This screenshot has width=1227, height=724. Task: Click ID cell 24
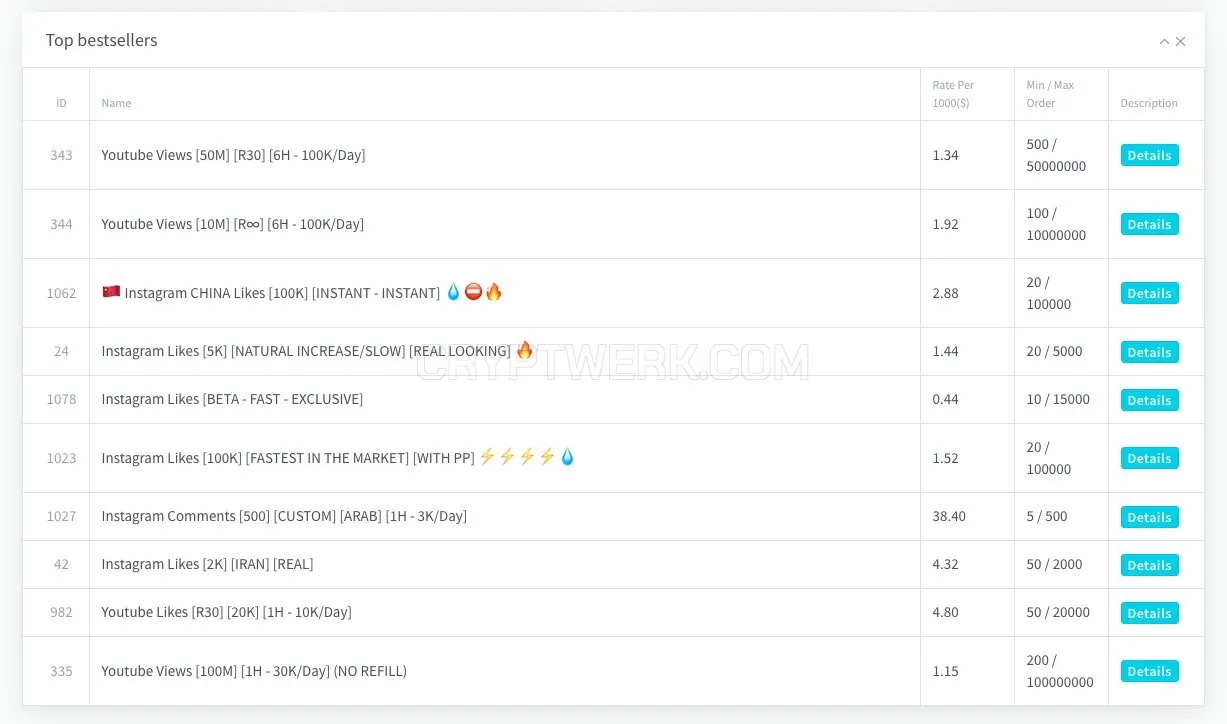click(61, 351)
